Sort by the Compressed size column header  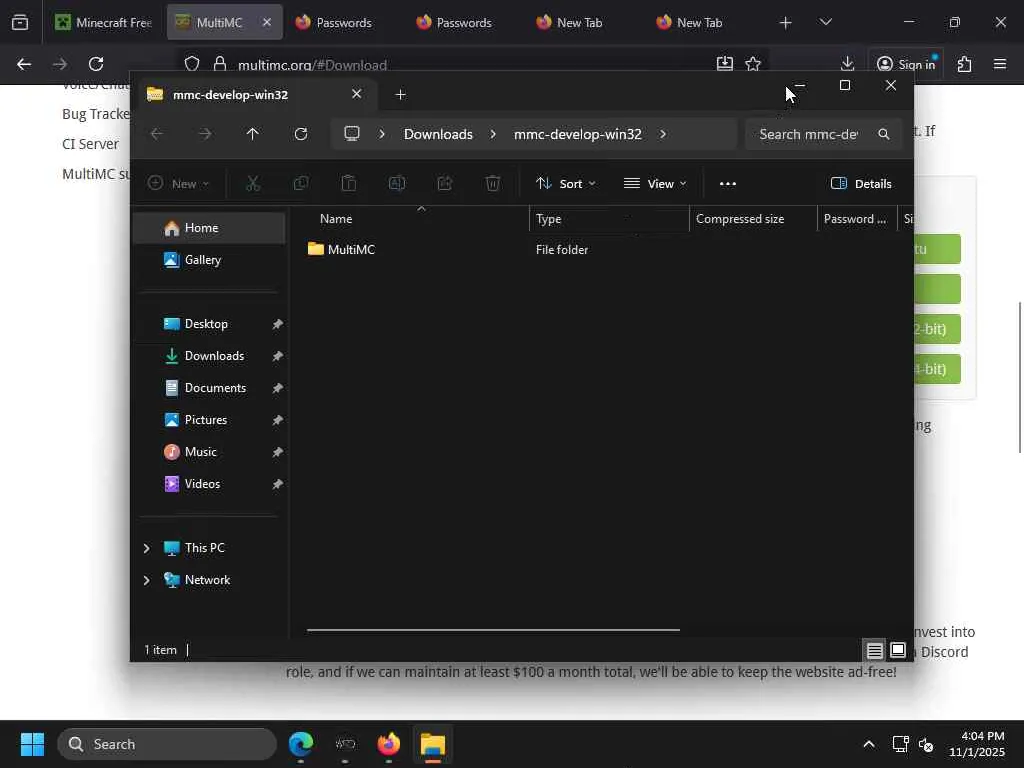[x=753, y=219]
